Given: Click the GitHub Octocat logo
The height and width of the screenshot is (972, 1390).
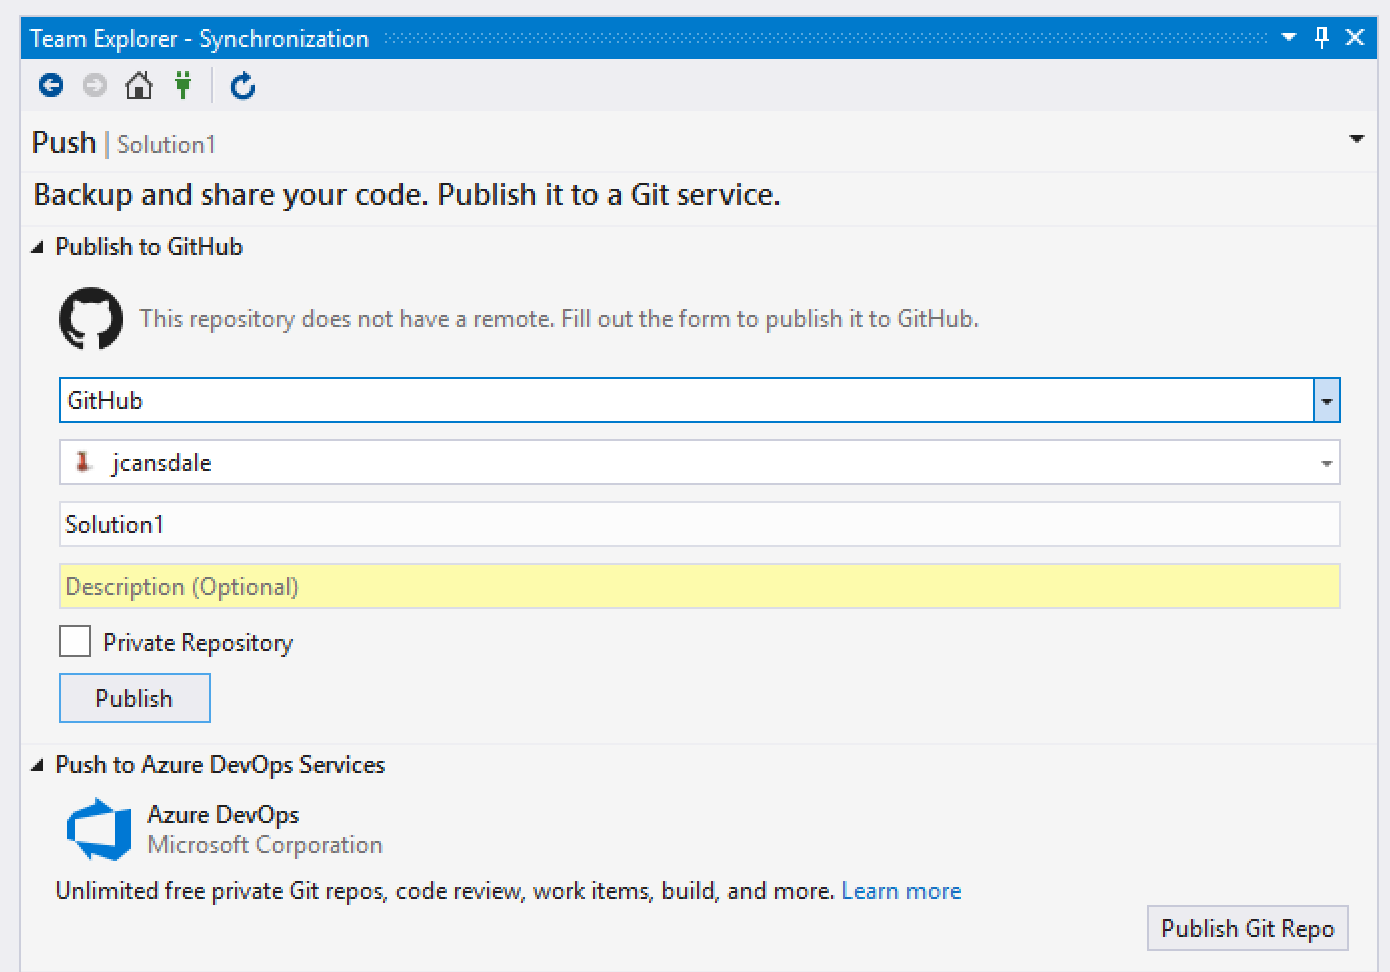Looking at the screenshot, I should click(91, 319).
